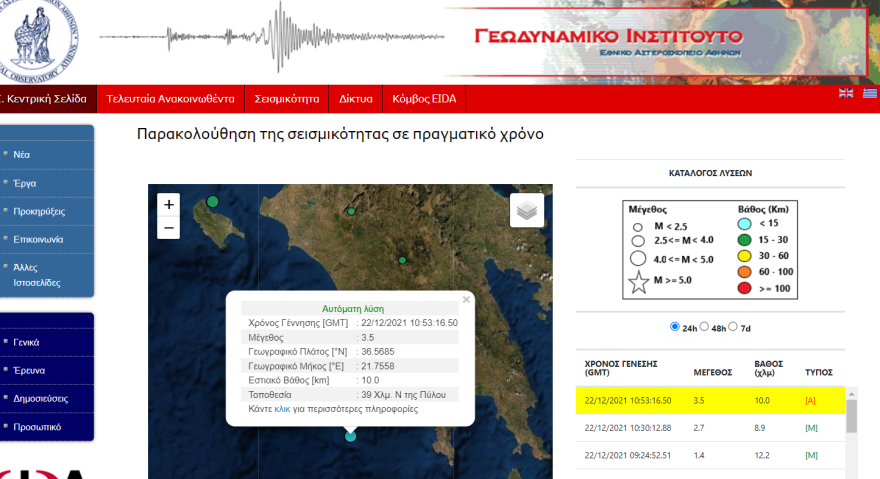Open Προκηρύξεις sidebar link
This screenshot has width=880, height=479.
(39, 212)
